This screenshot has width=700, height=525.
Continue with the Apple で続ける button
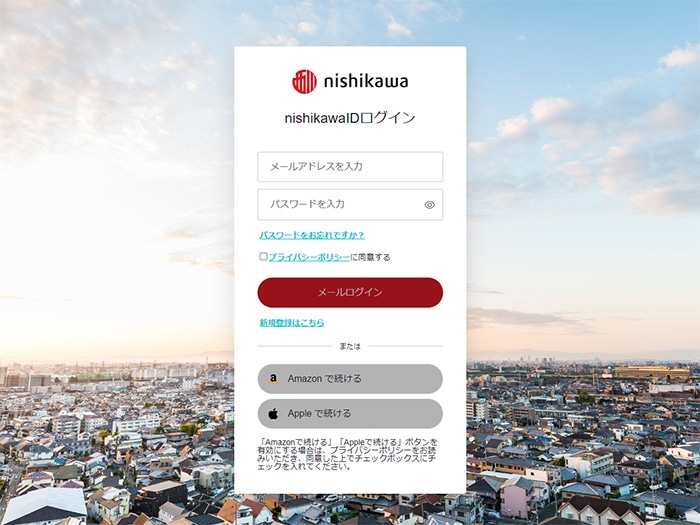click(350, 413)
